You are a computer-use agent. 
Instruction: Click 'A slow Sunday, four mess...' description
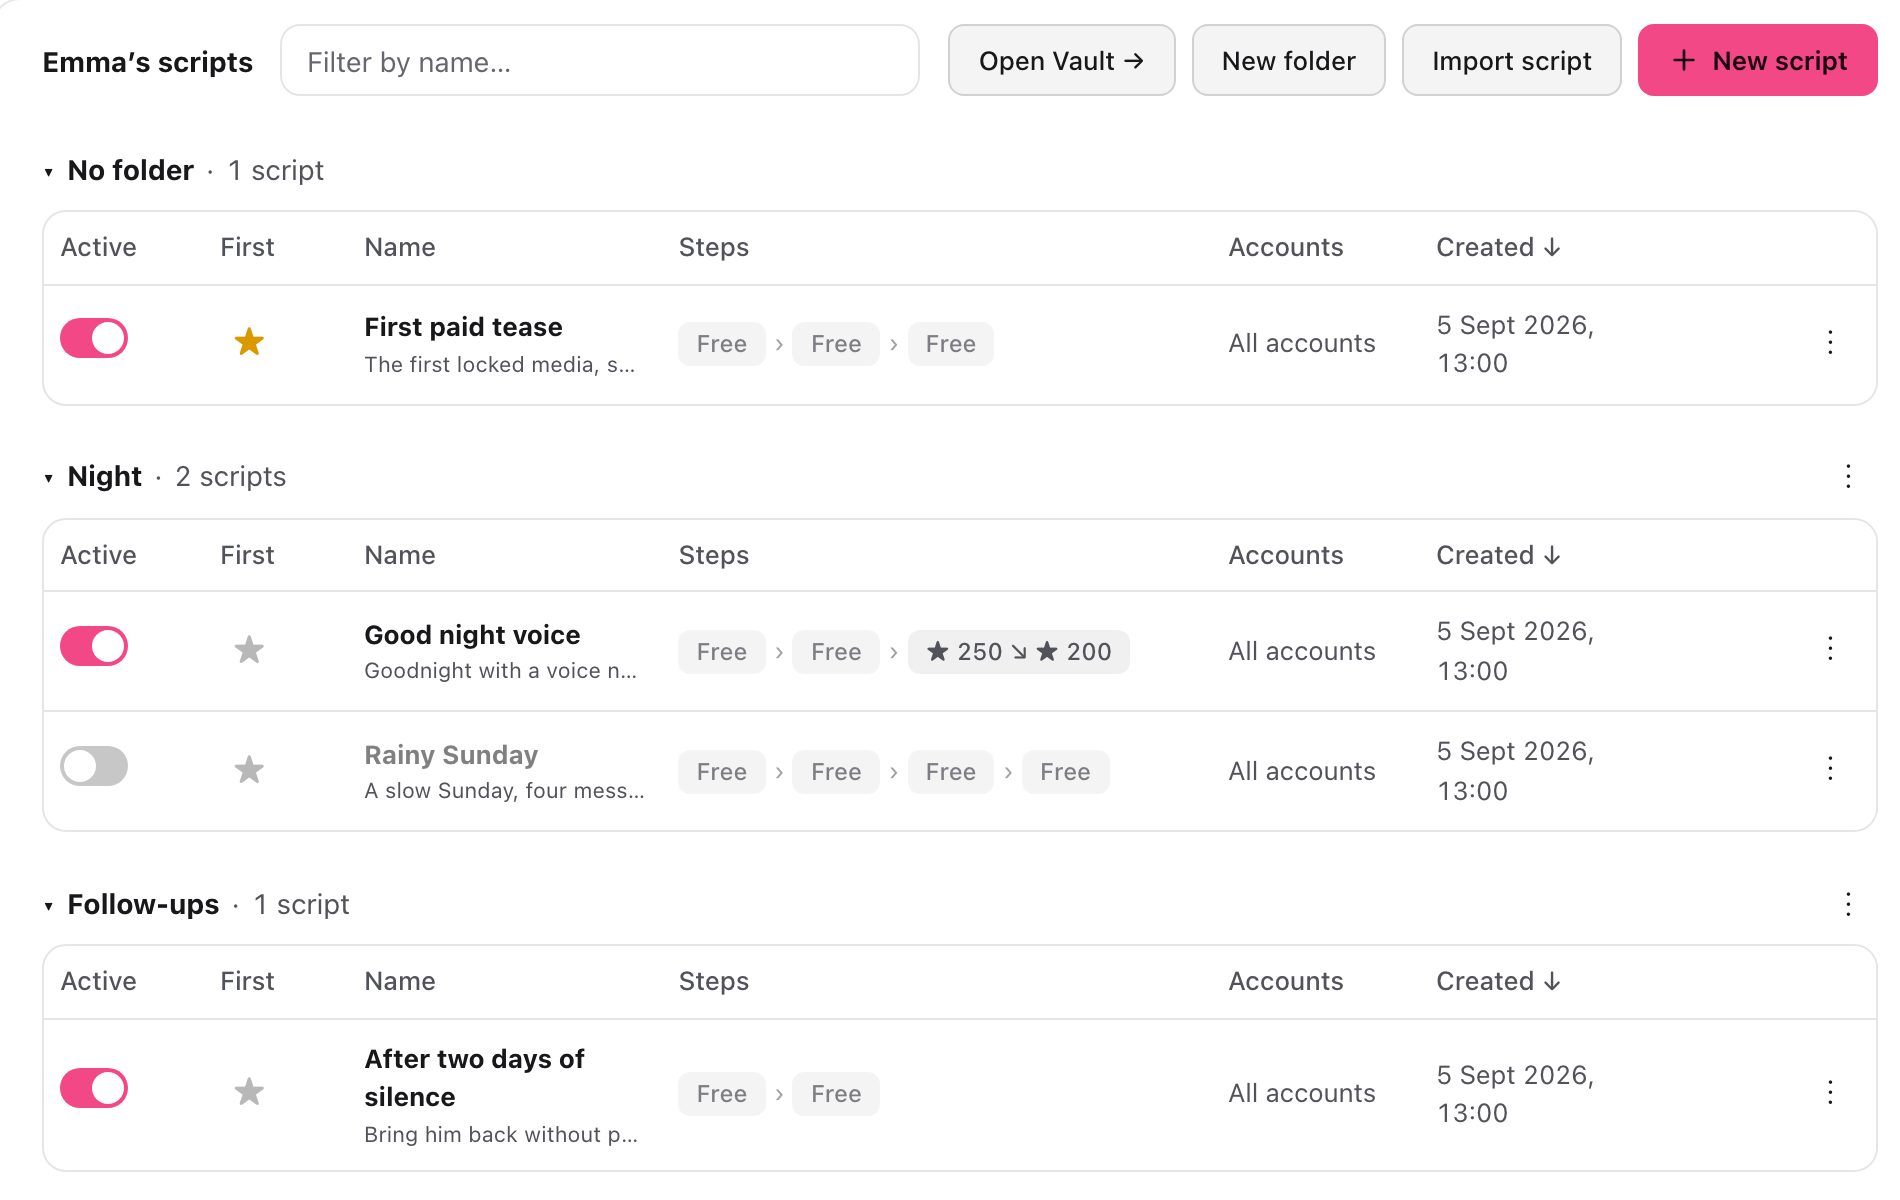click(504, 791)
